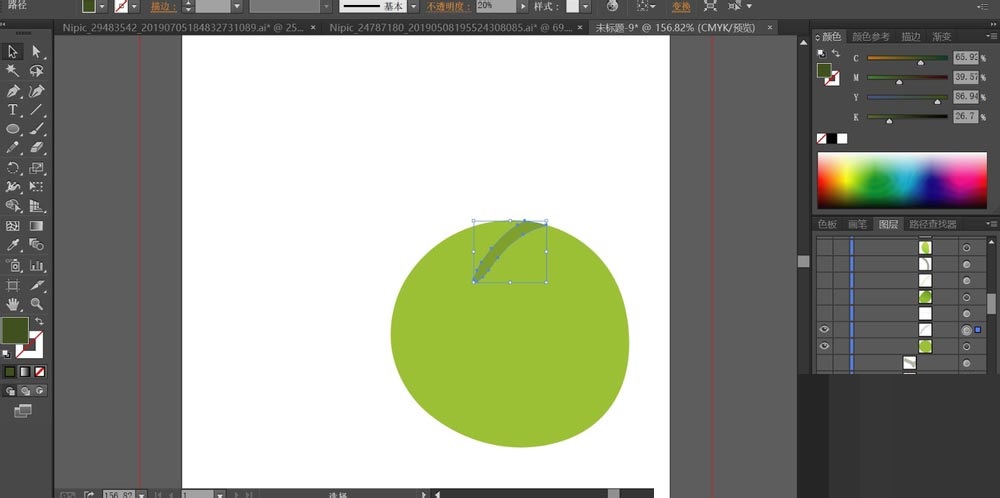Select the Rotate tool

(13, 168)
